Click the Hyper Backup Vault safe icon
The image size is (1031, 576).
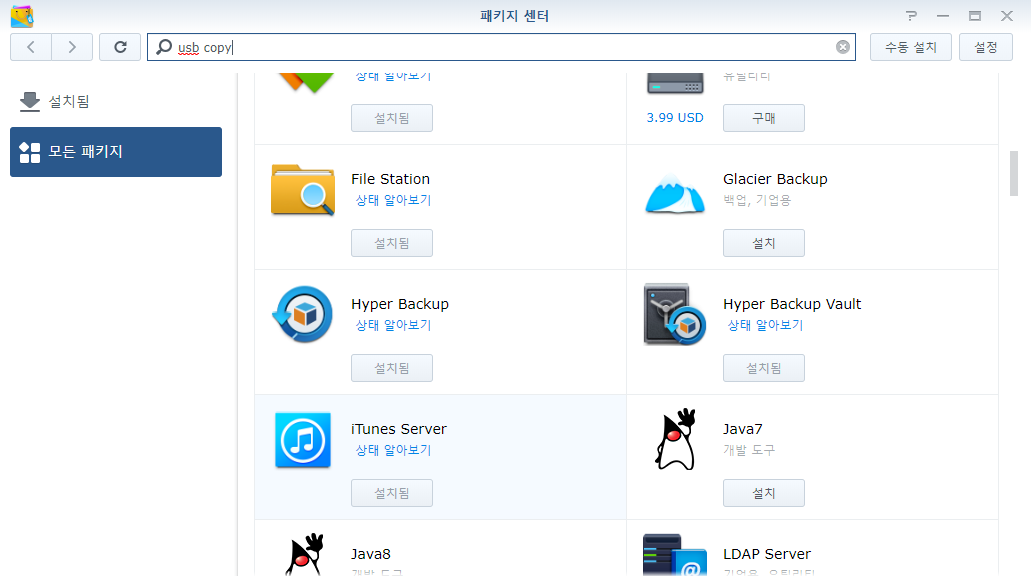click(675, 314)
